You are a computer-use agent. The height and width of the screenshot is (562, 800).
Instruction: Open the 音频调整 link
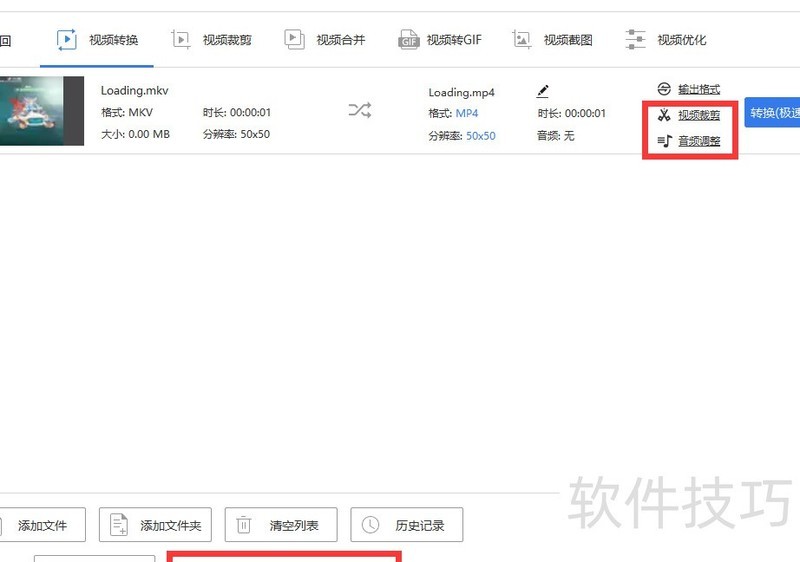pyautogui.click(x=699, y=141)
